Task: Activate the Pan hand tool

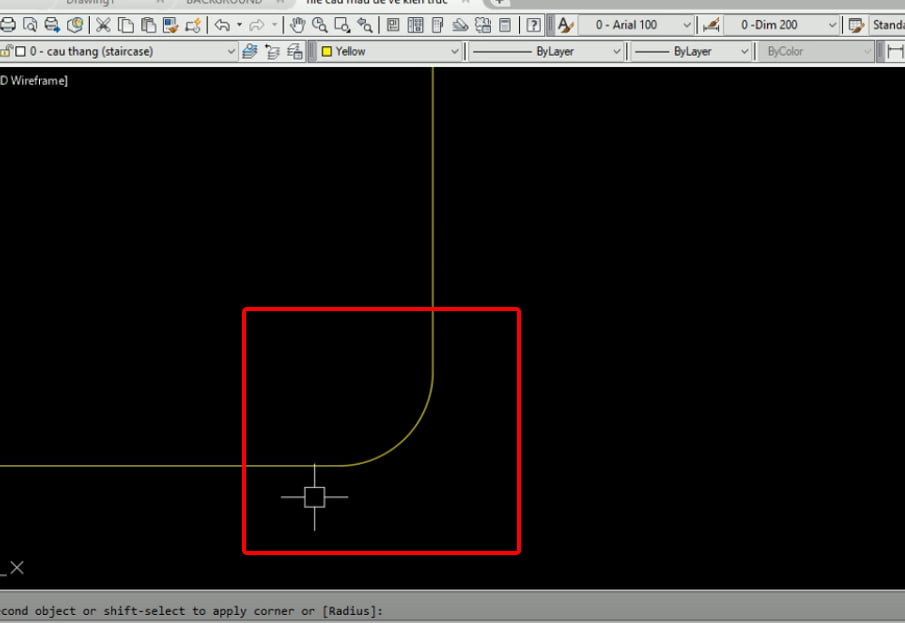Action: tap(297, 25)
